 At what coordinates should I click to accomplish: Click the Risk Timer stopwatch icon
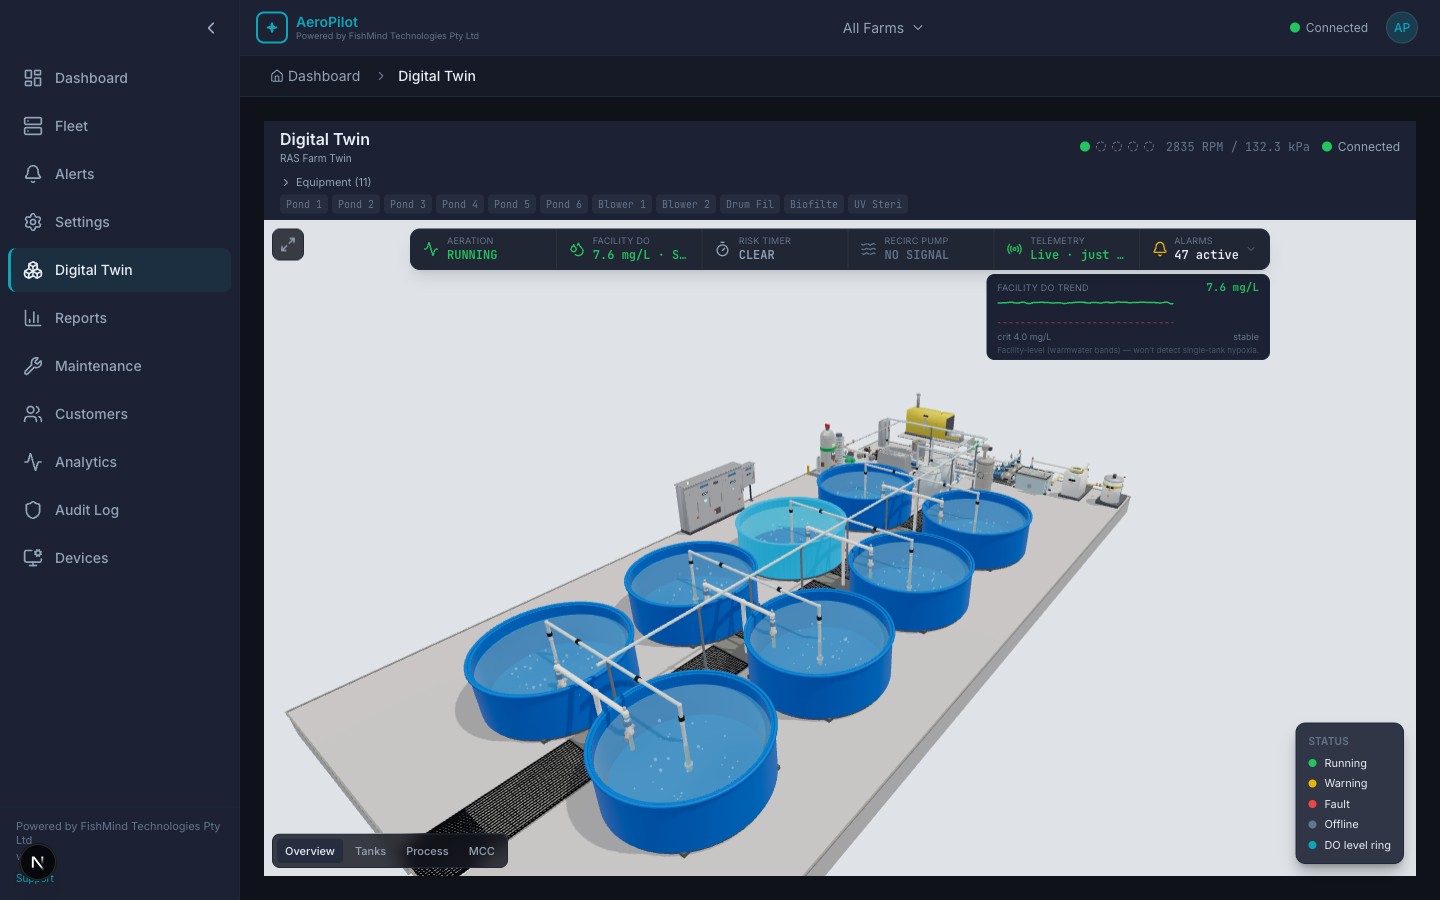723,249
